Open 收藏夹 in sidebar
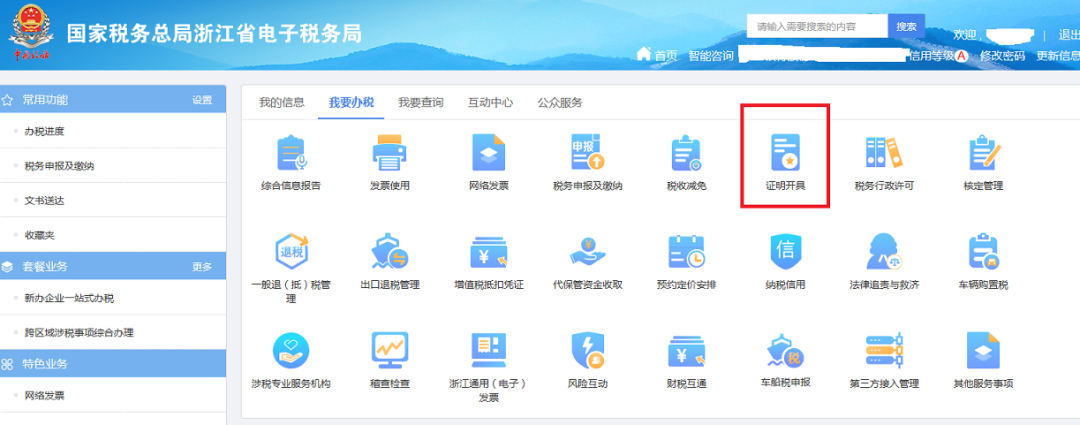The height and width of the screenshot is (425, 1080). (39, 235)
